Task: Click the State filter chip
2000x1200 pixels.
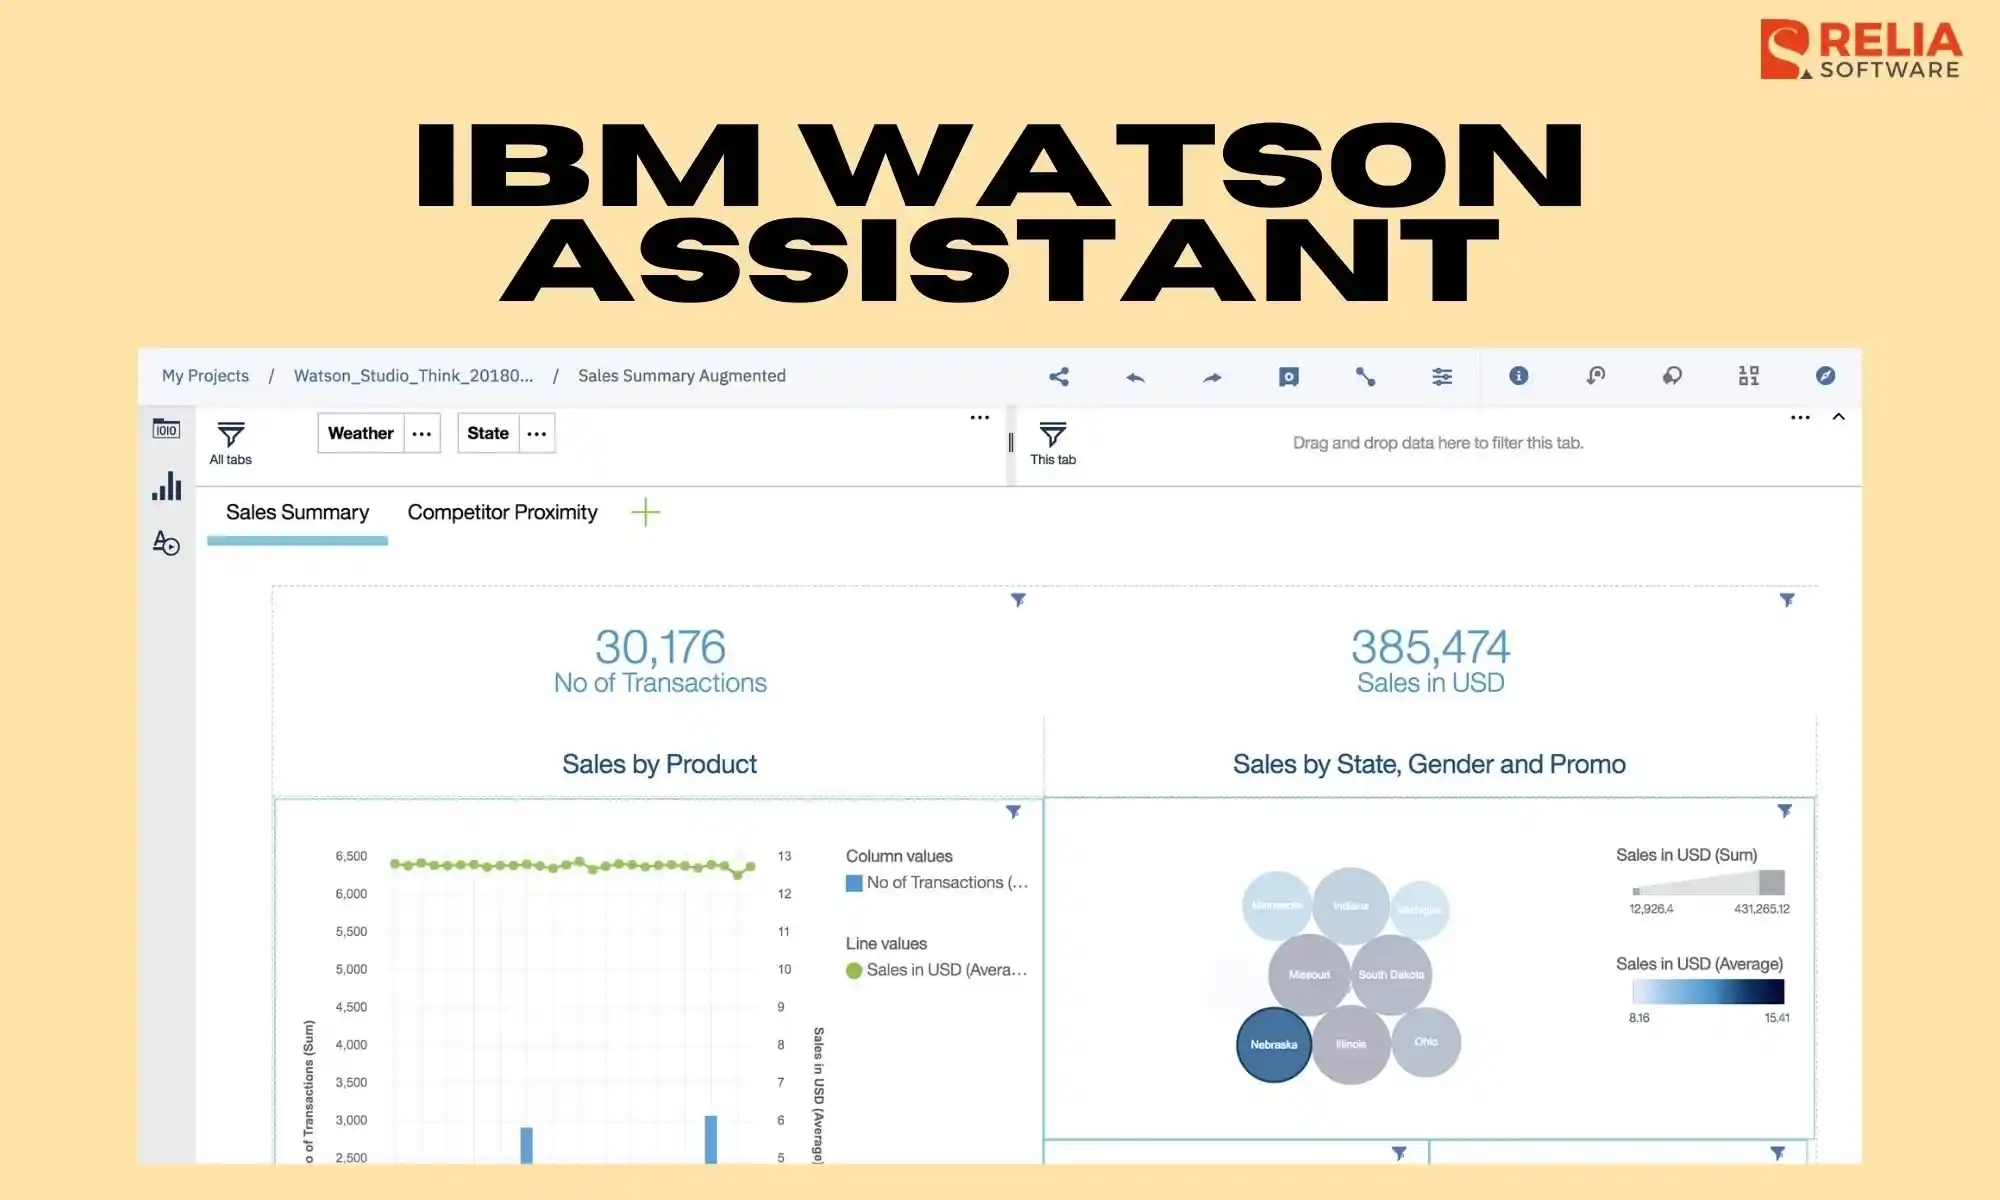Action: (488, 434)
